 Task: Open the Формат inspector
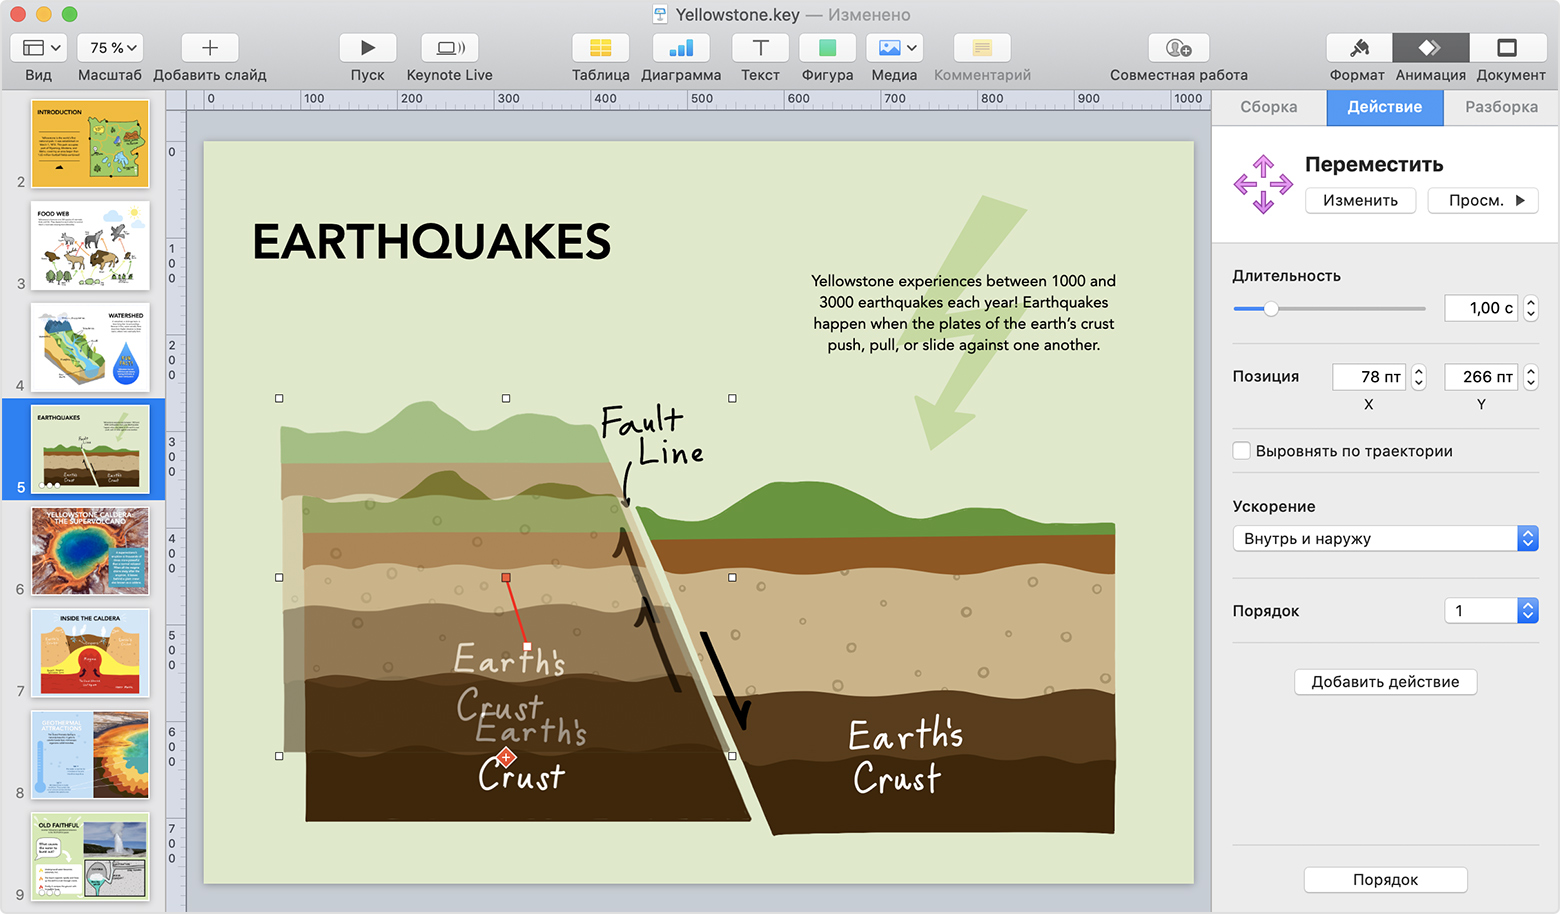1358,48
